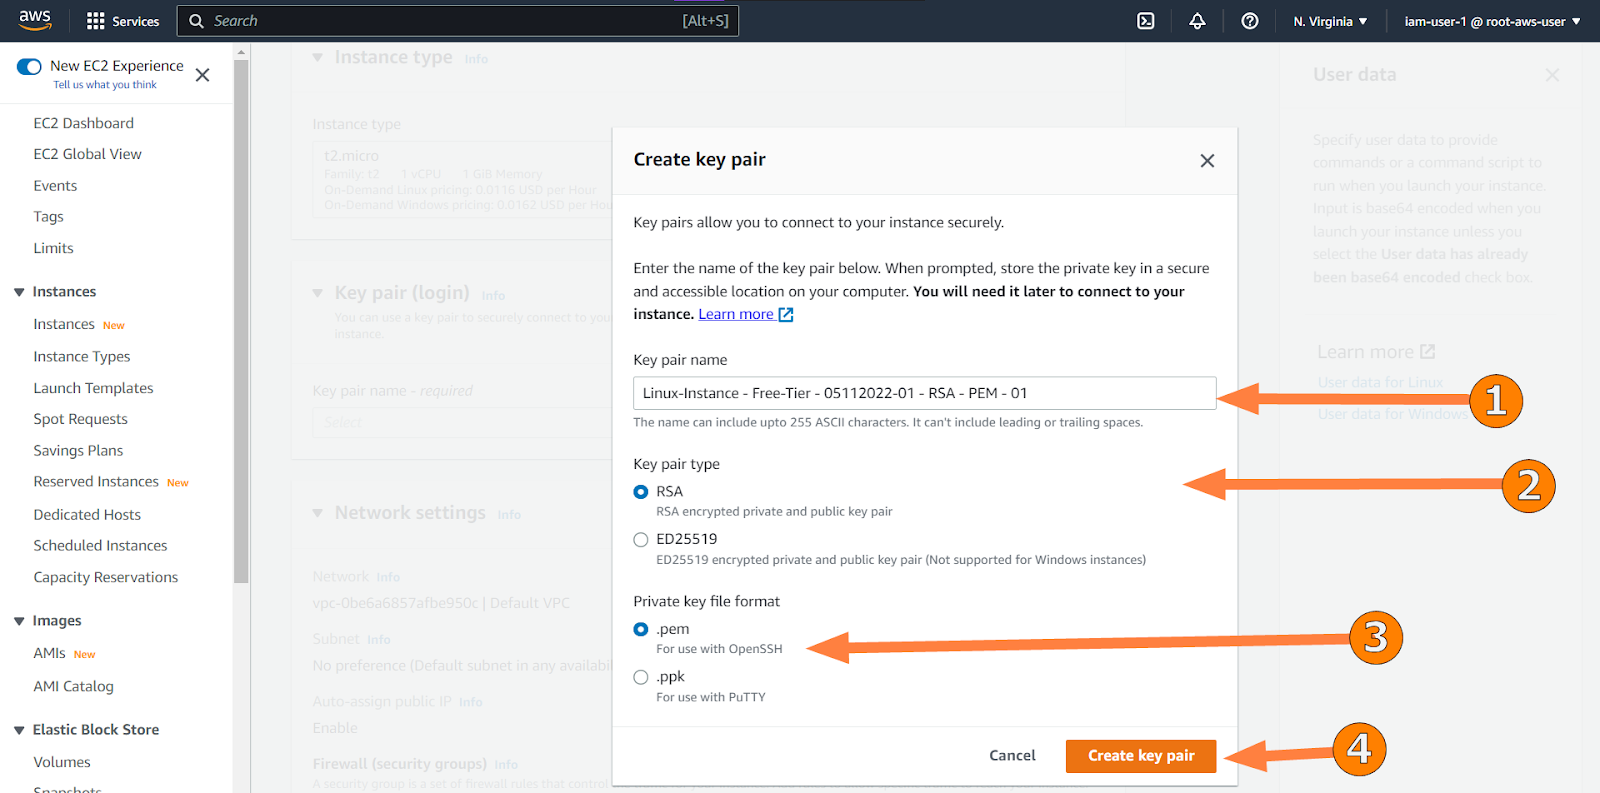Open Dedicated Hosts page

[x=87, y=515]
